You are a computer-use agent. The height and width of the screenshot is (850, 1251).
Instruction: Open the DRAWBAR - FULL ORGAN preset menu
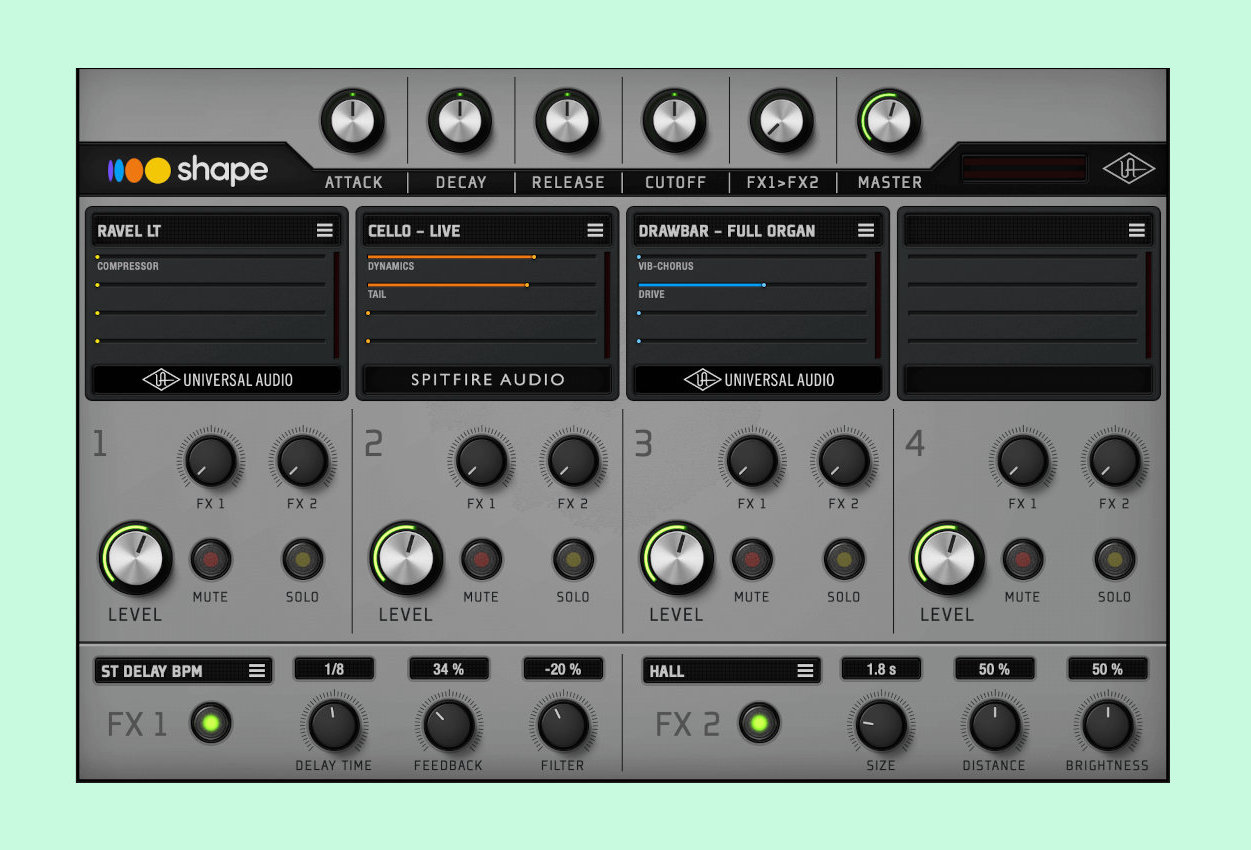coord(866,230)
